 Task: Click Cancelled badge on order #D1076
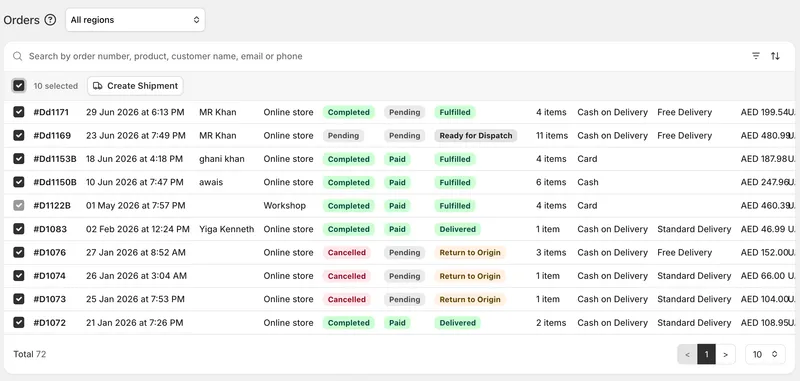346,252
